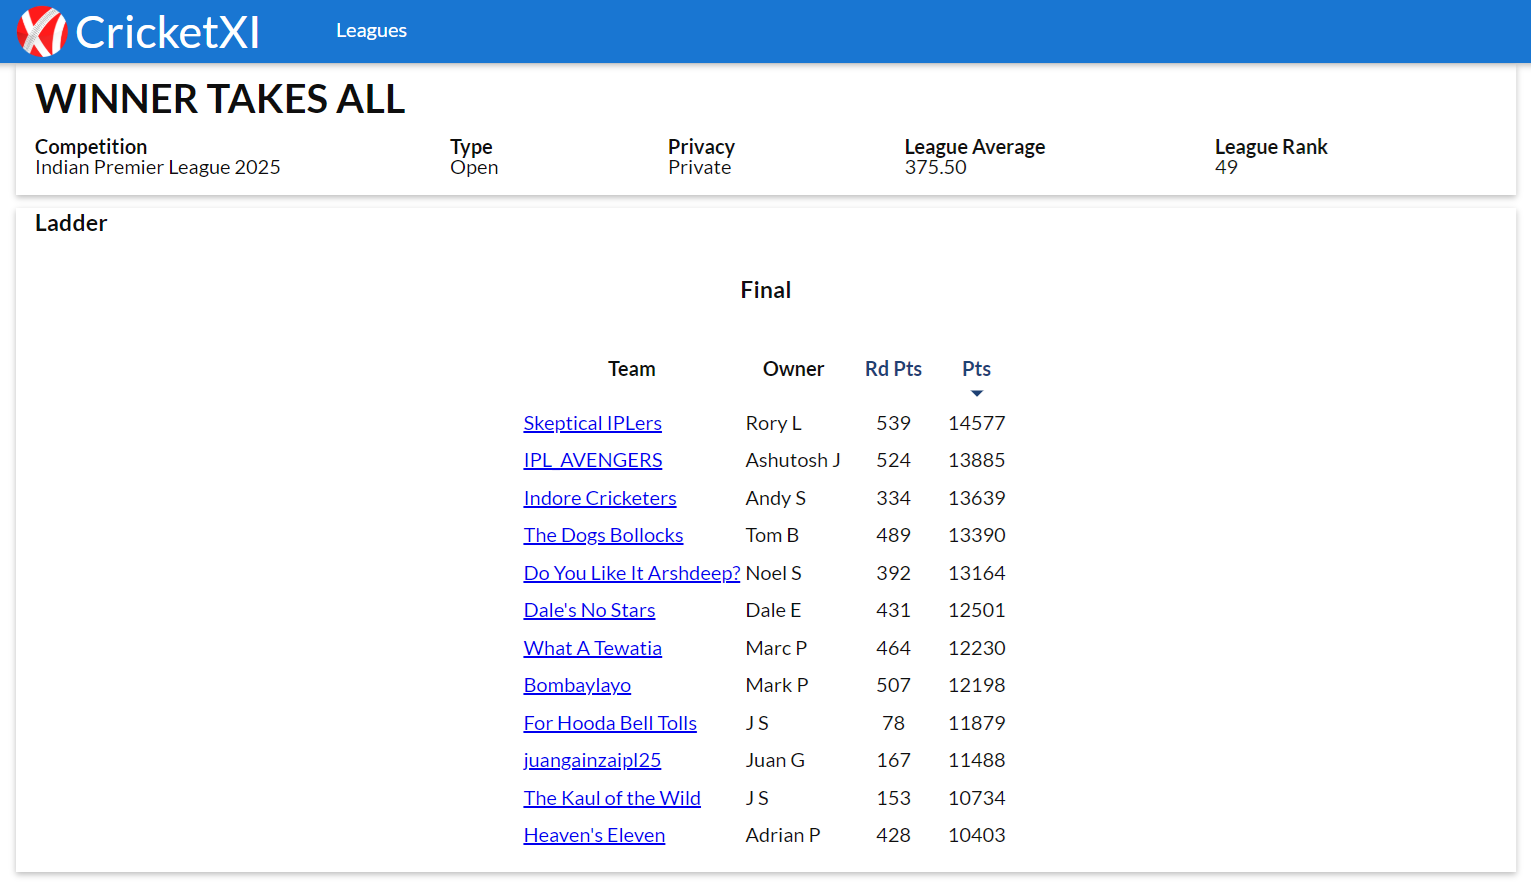Click round points value 507
The height and width of the screenshot is (887, 1531).
point(893,685)
